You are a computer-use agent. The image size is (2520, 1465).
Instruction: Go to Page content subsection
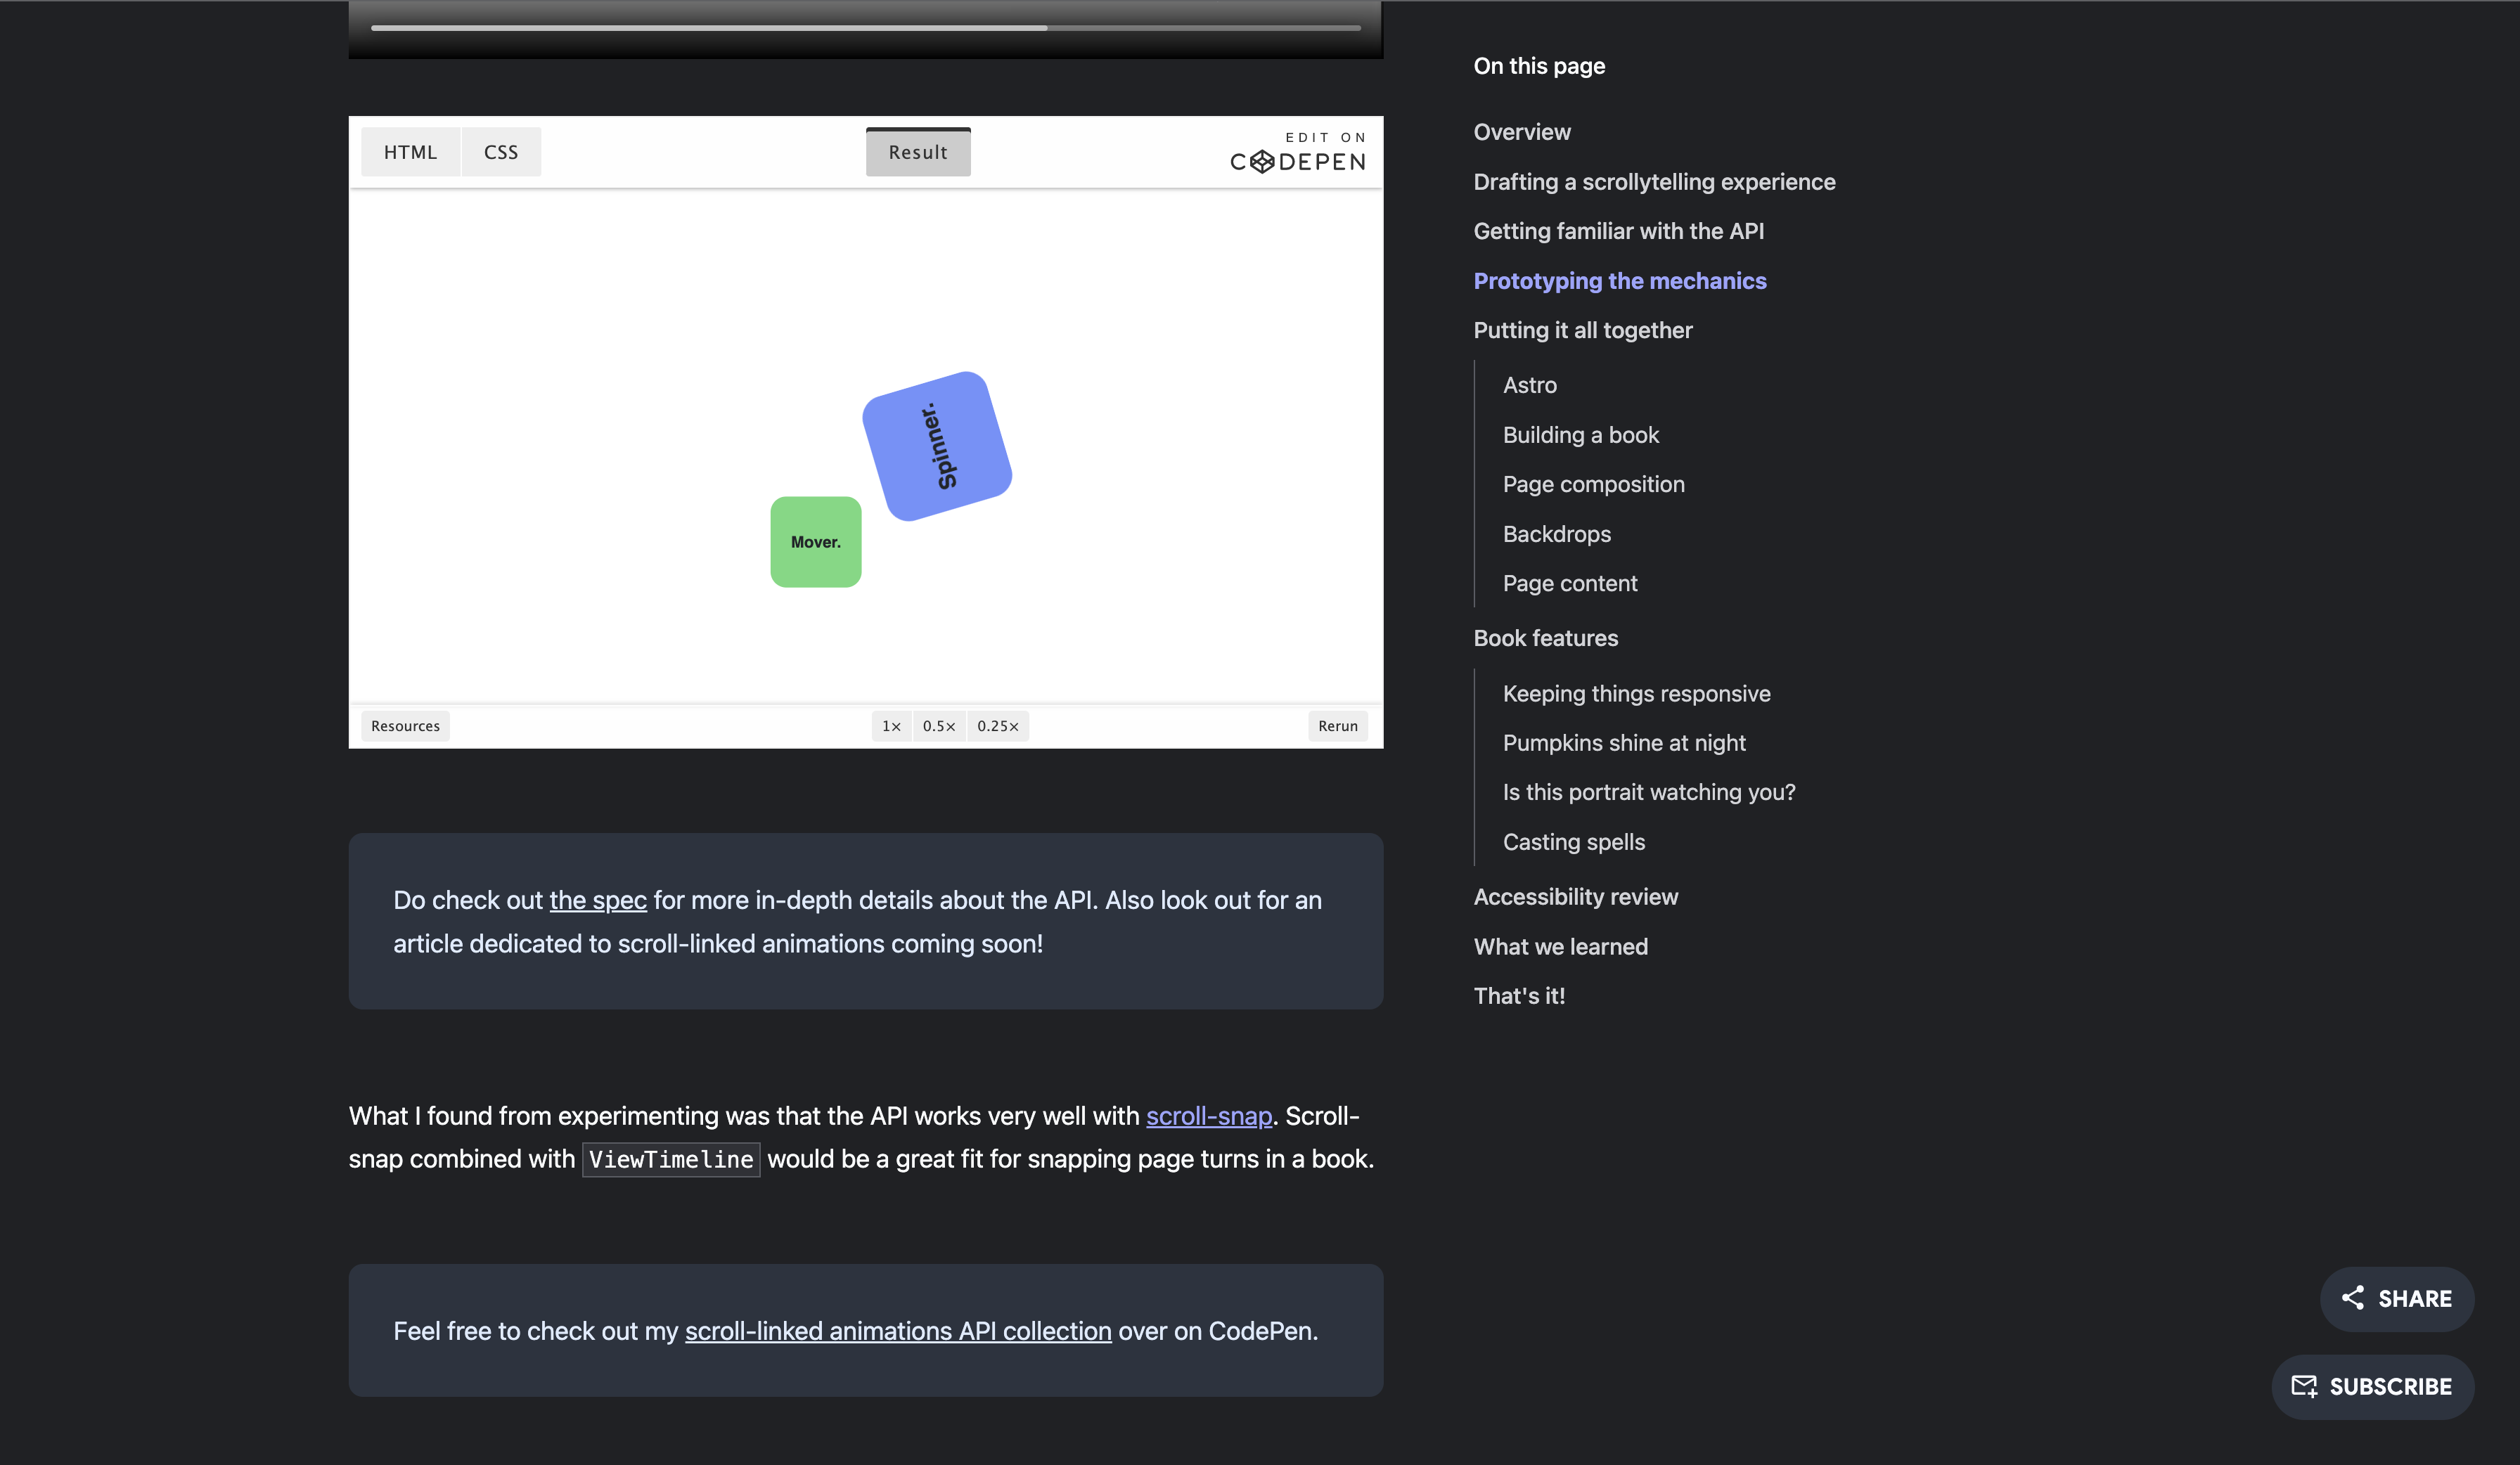pos(1570,583)
